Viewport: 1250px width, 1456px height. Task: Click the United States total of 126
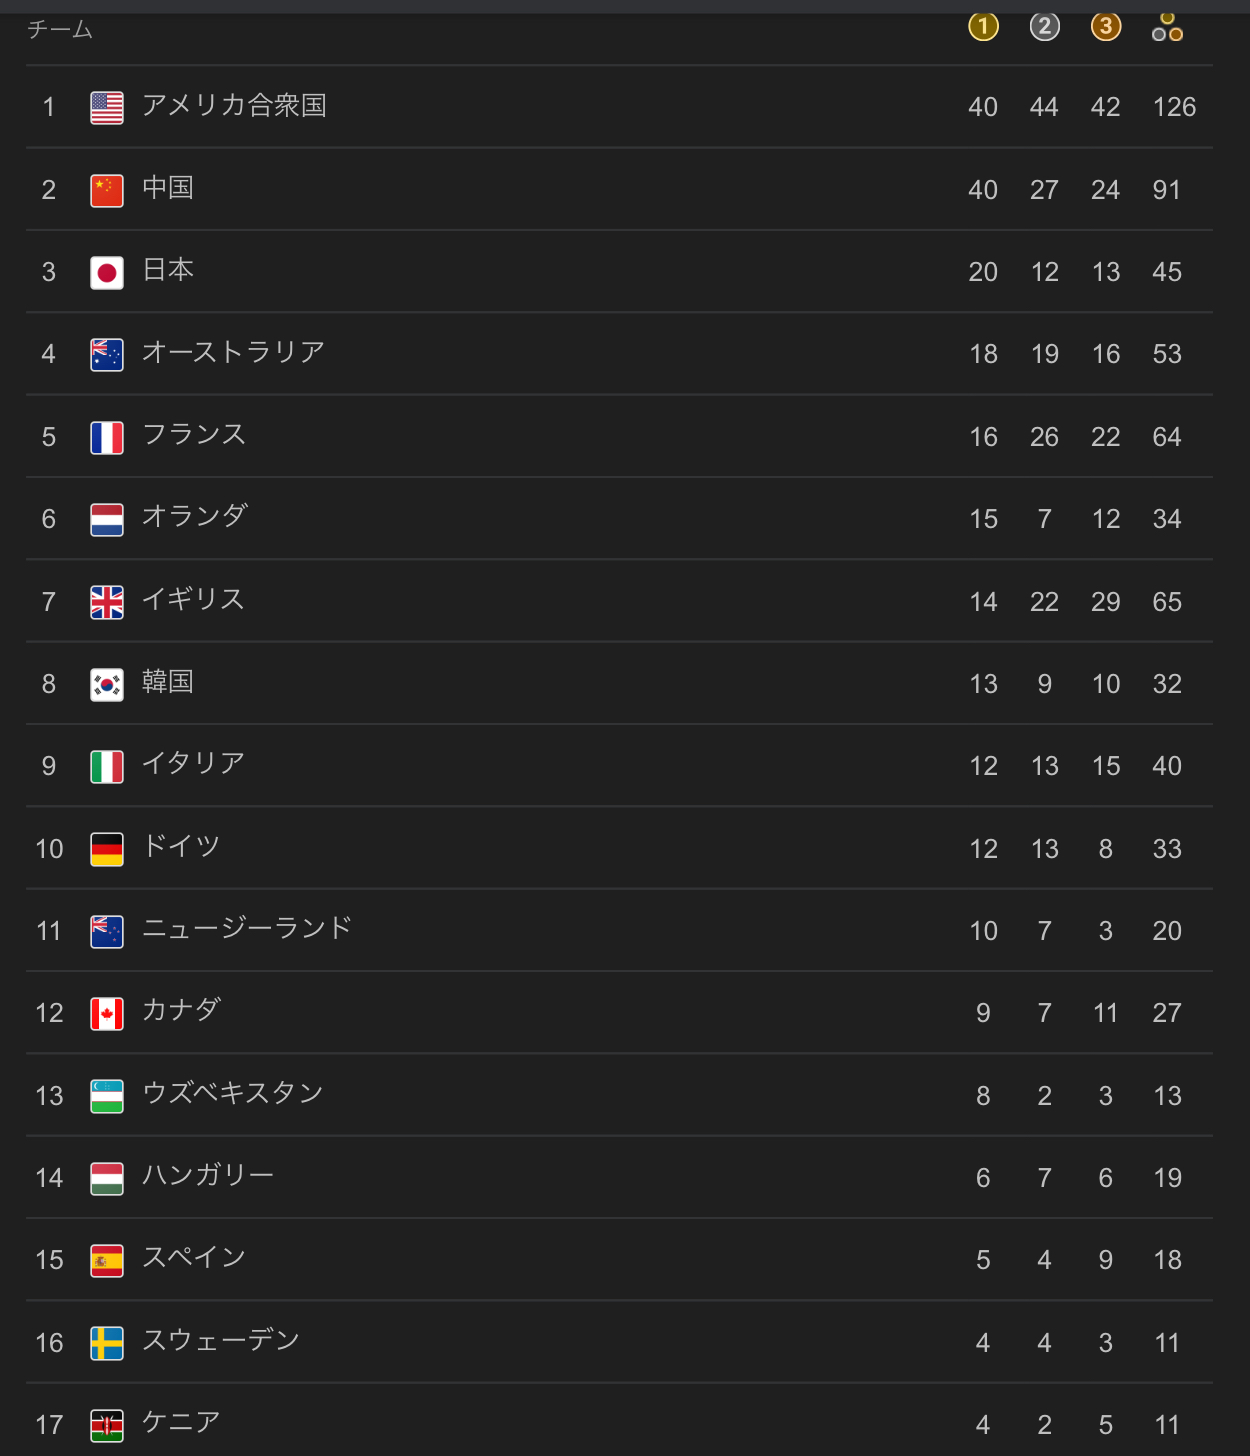click(x=1174, y=107)
